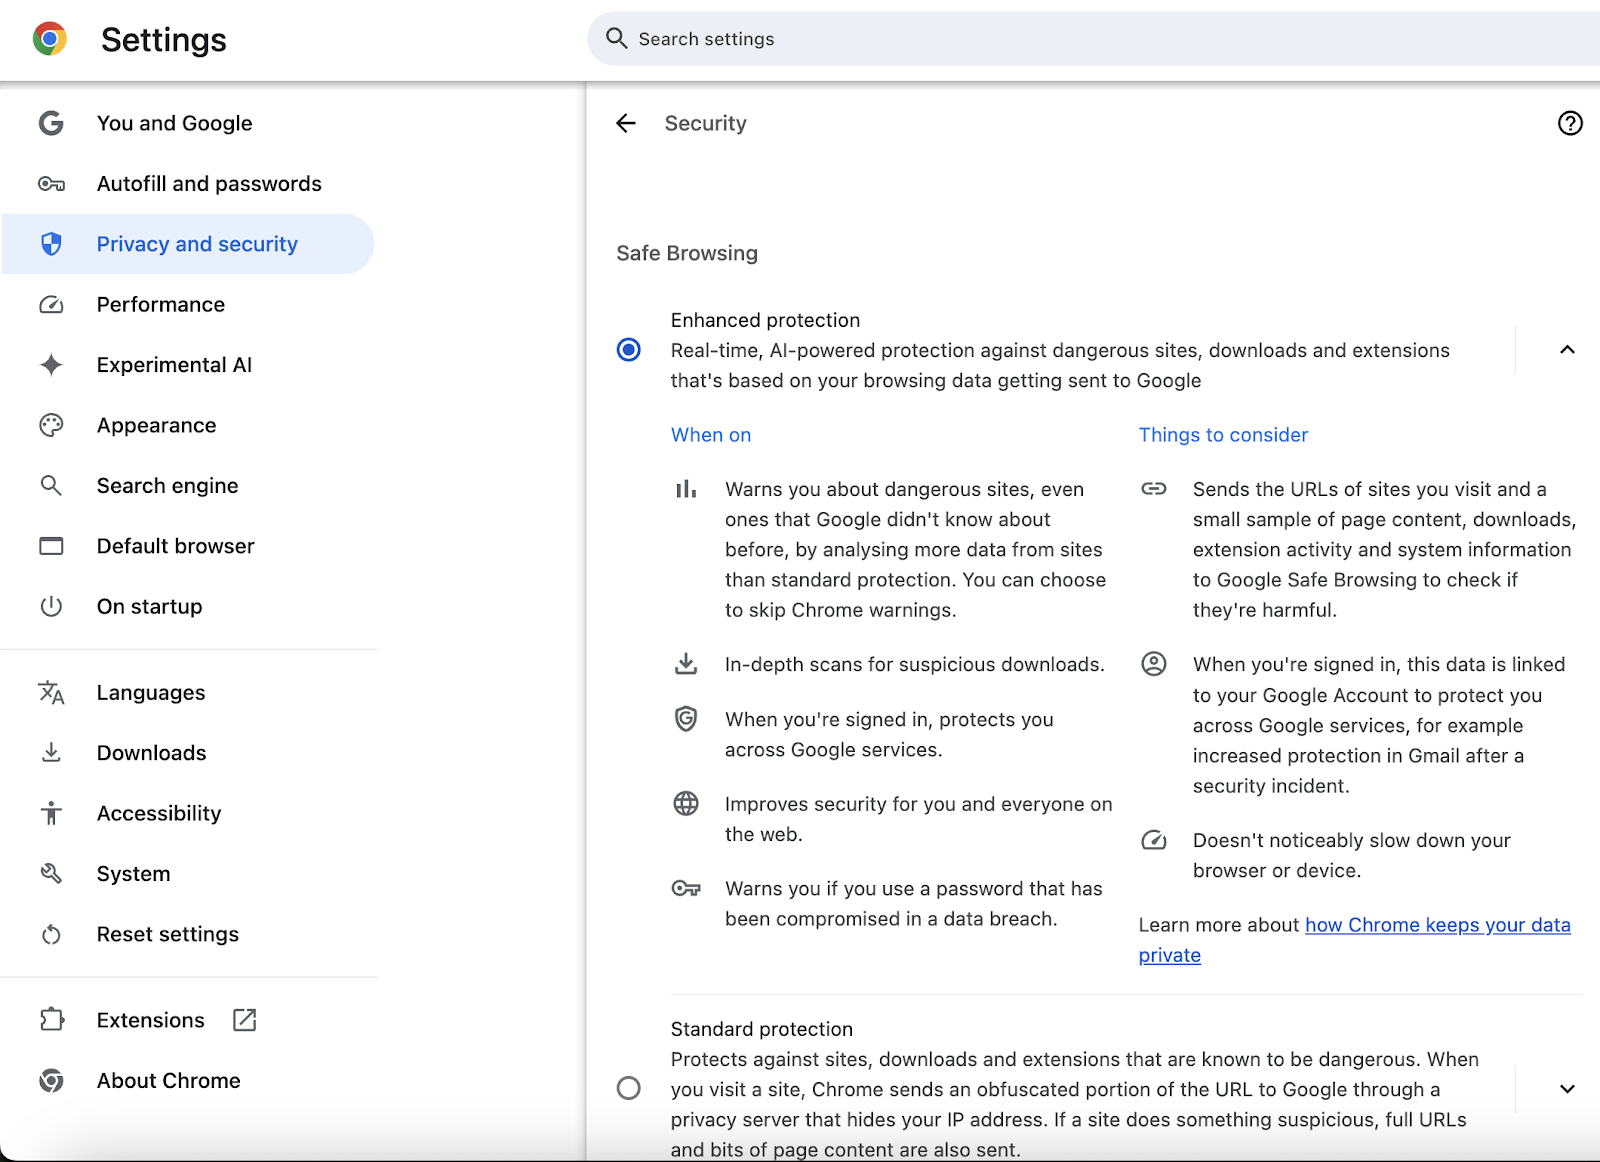Click the key icon beside password breach warning

tap(686, 888)
